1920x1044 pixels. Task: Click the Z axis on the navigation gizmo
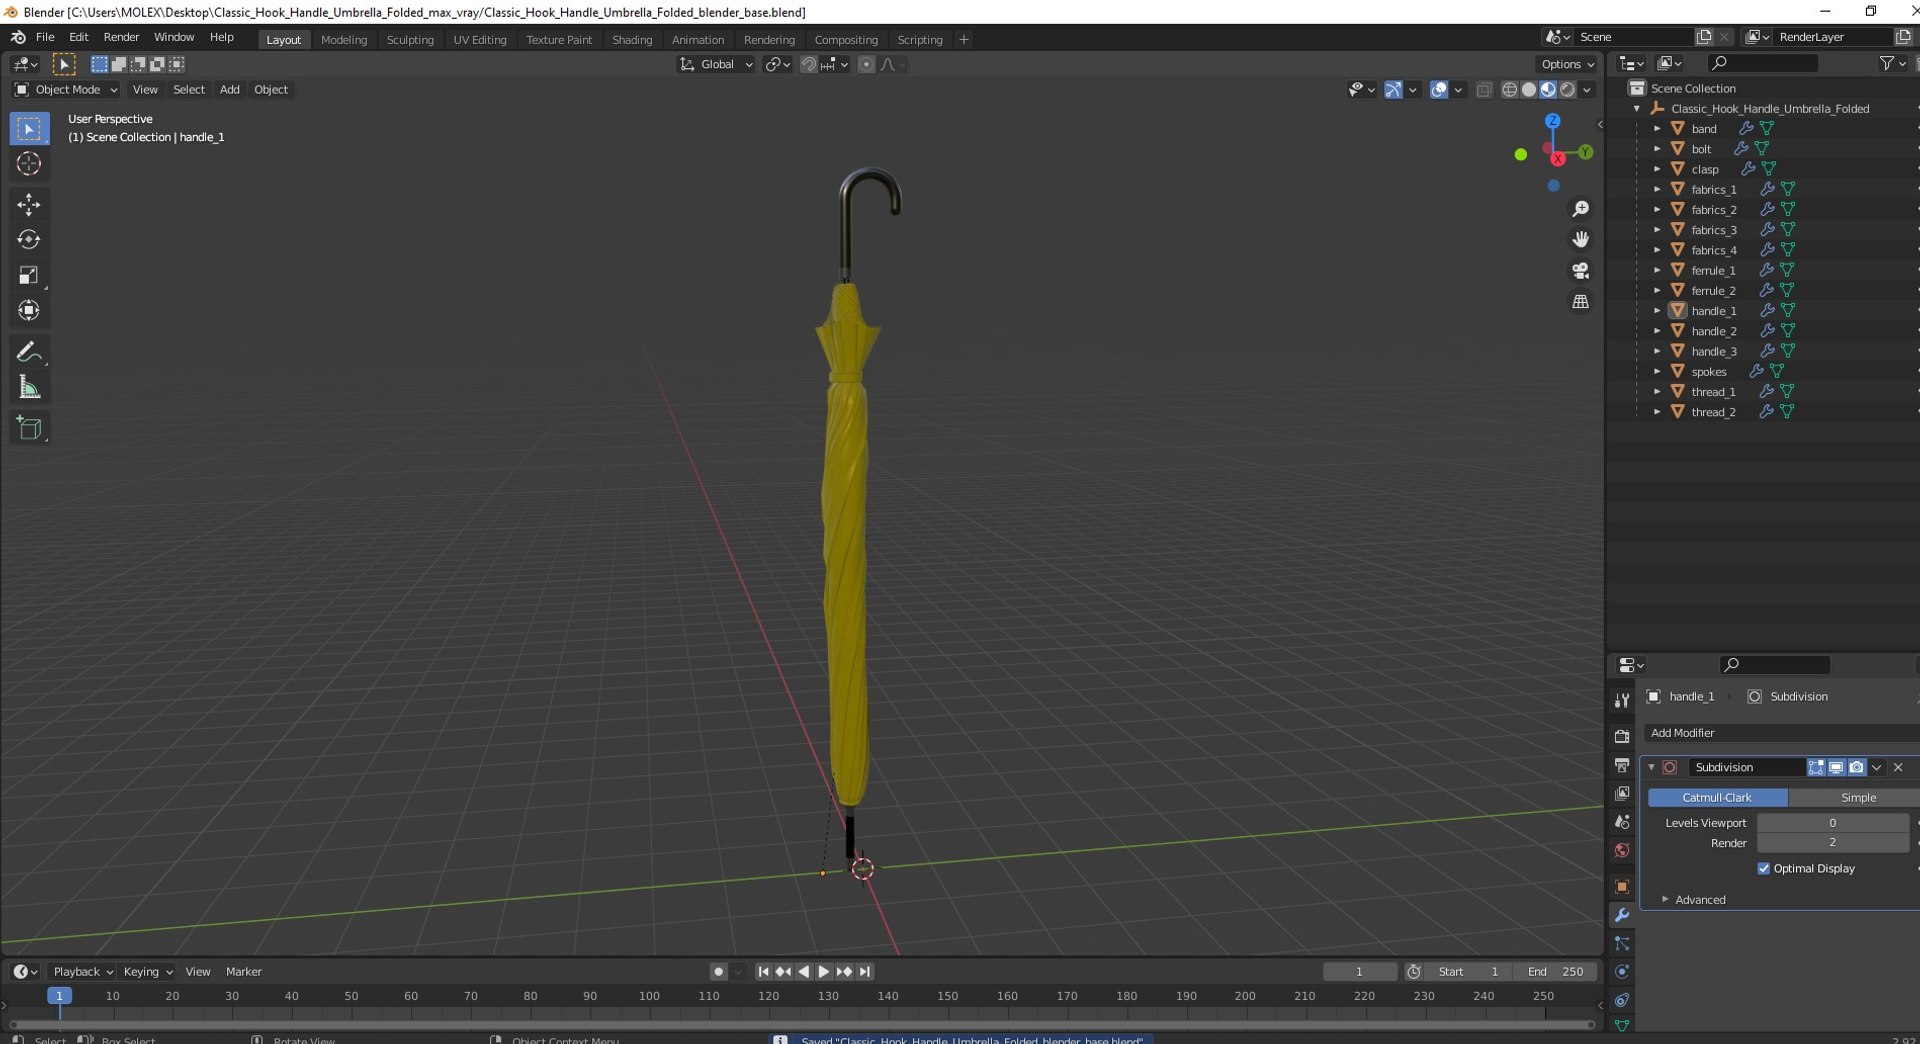tap(1553, 121)
